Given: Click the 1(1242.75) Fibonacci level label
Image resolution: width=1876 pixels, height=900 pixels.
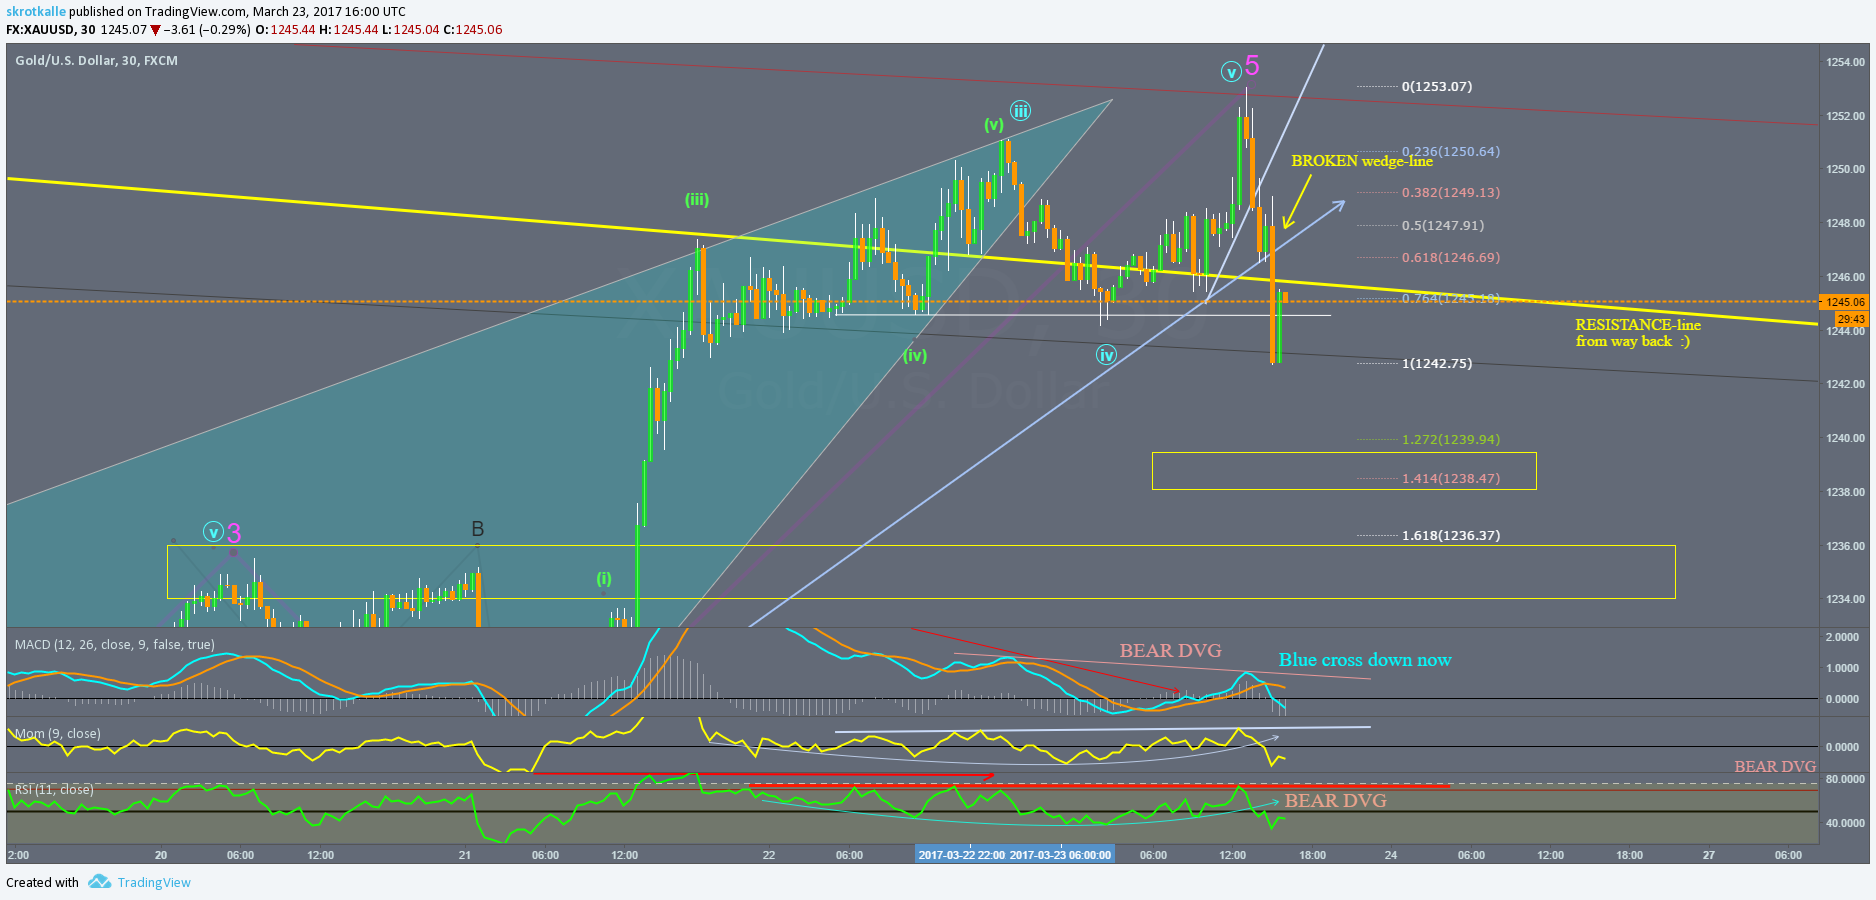Looking at the screenshot, I should click(x=1437, y=364).
